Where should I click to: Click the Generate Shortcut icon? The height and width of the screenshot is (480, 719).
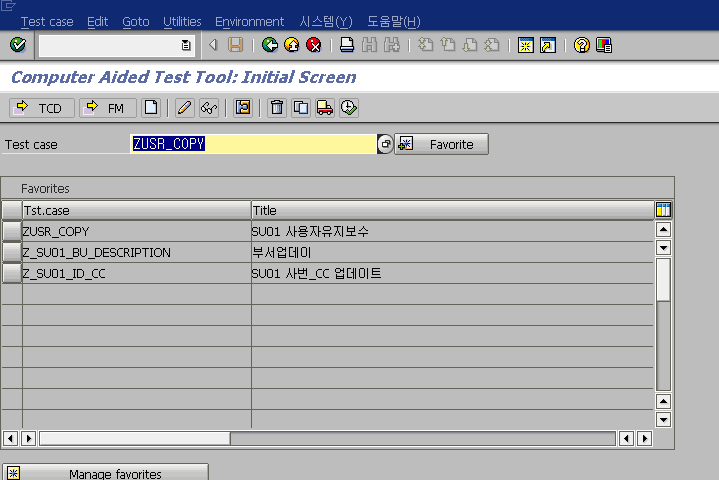click(548, 45)
